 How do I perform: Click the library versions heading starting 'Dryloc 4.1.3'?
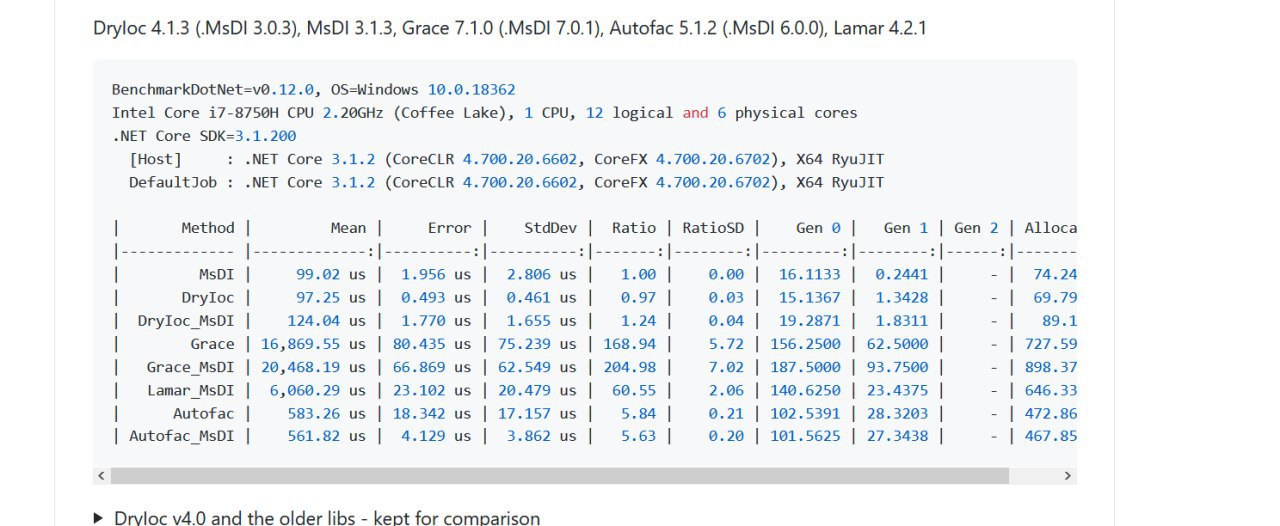pos(510,28)
